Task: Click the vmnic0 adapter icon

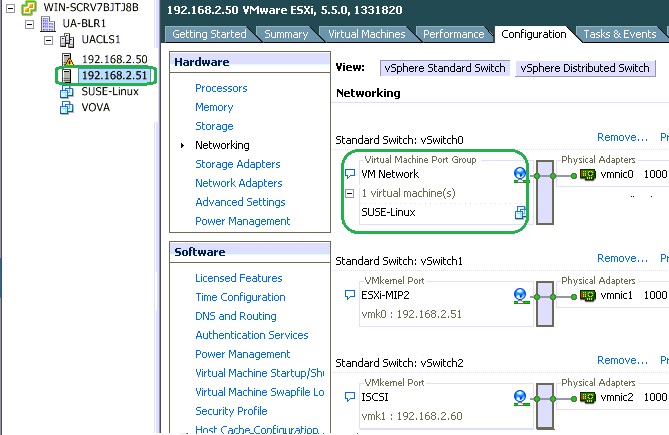Action: pyautogui.click(x=588, y=174)
